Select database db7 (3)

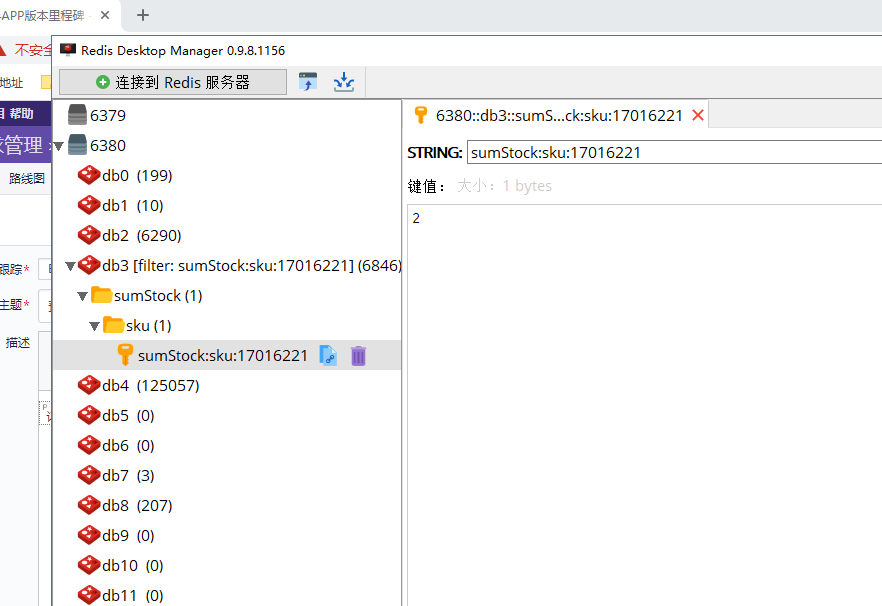click(x=128, y=475)
